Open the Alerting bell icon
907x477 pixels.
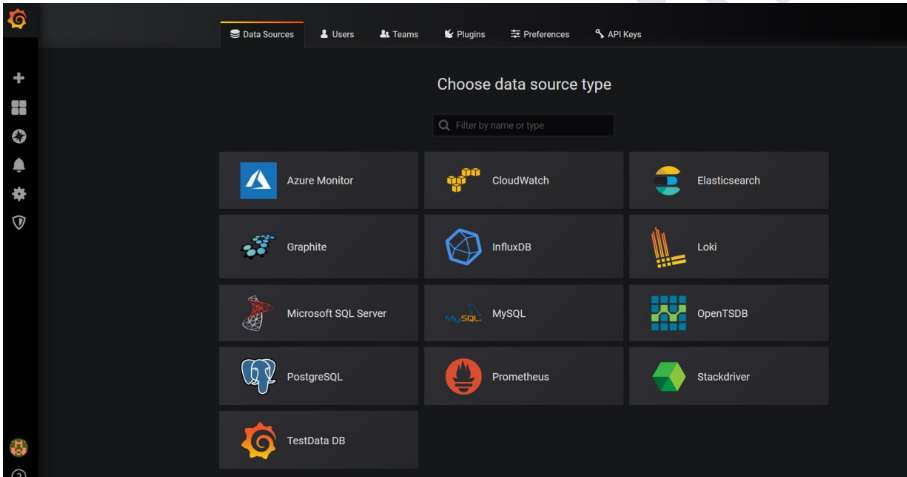point(19,165)
